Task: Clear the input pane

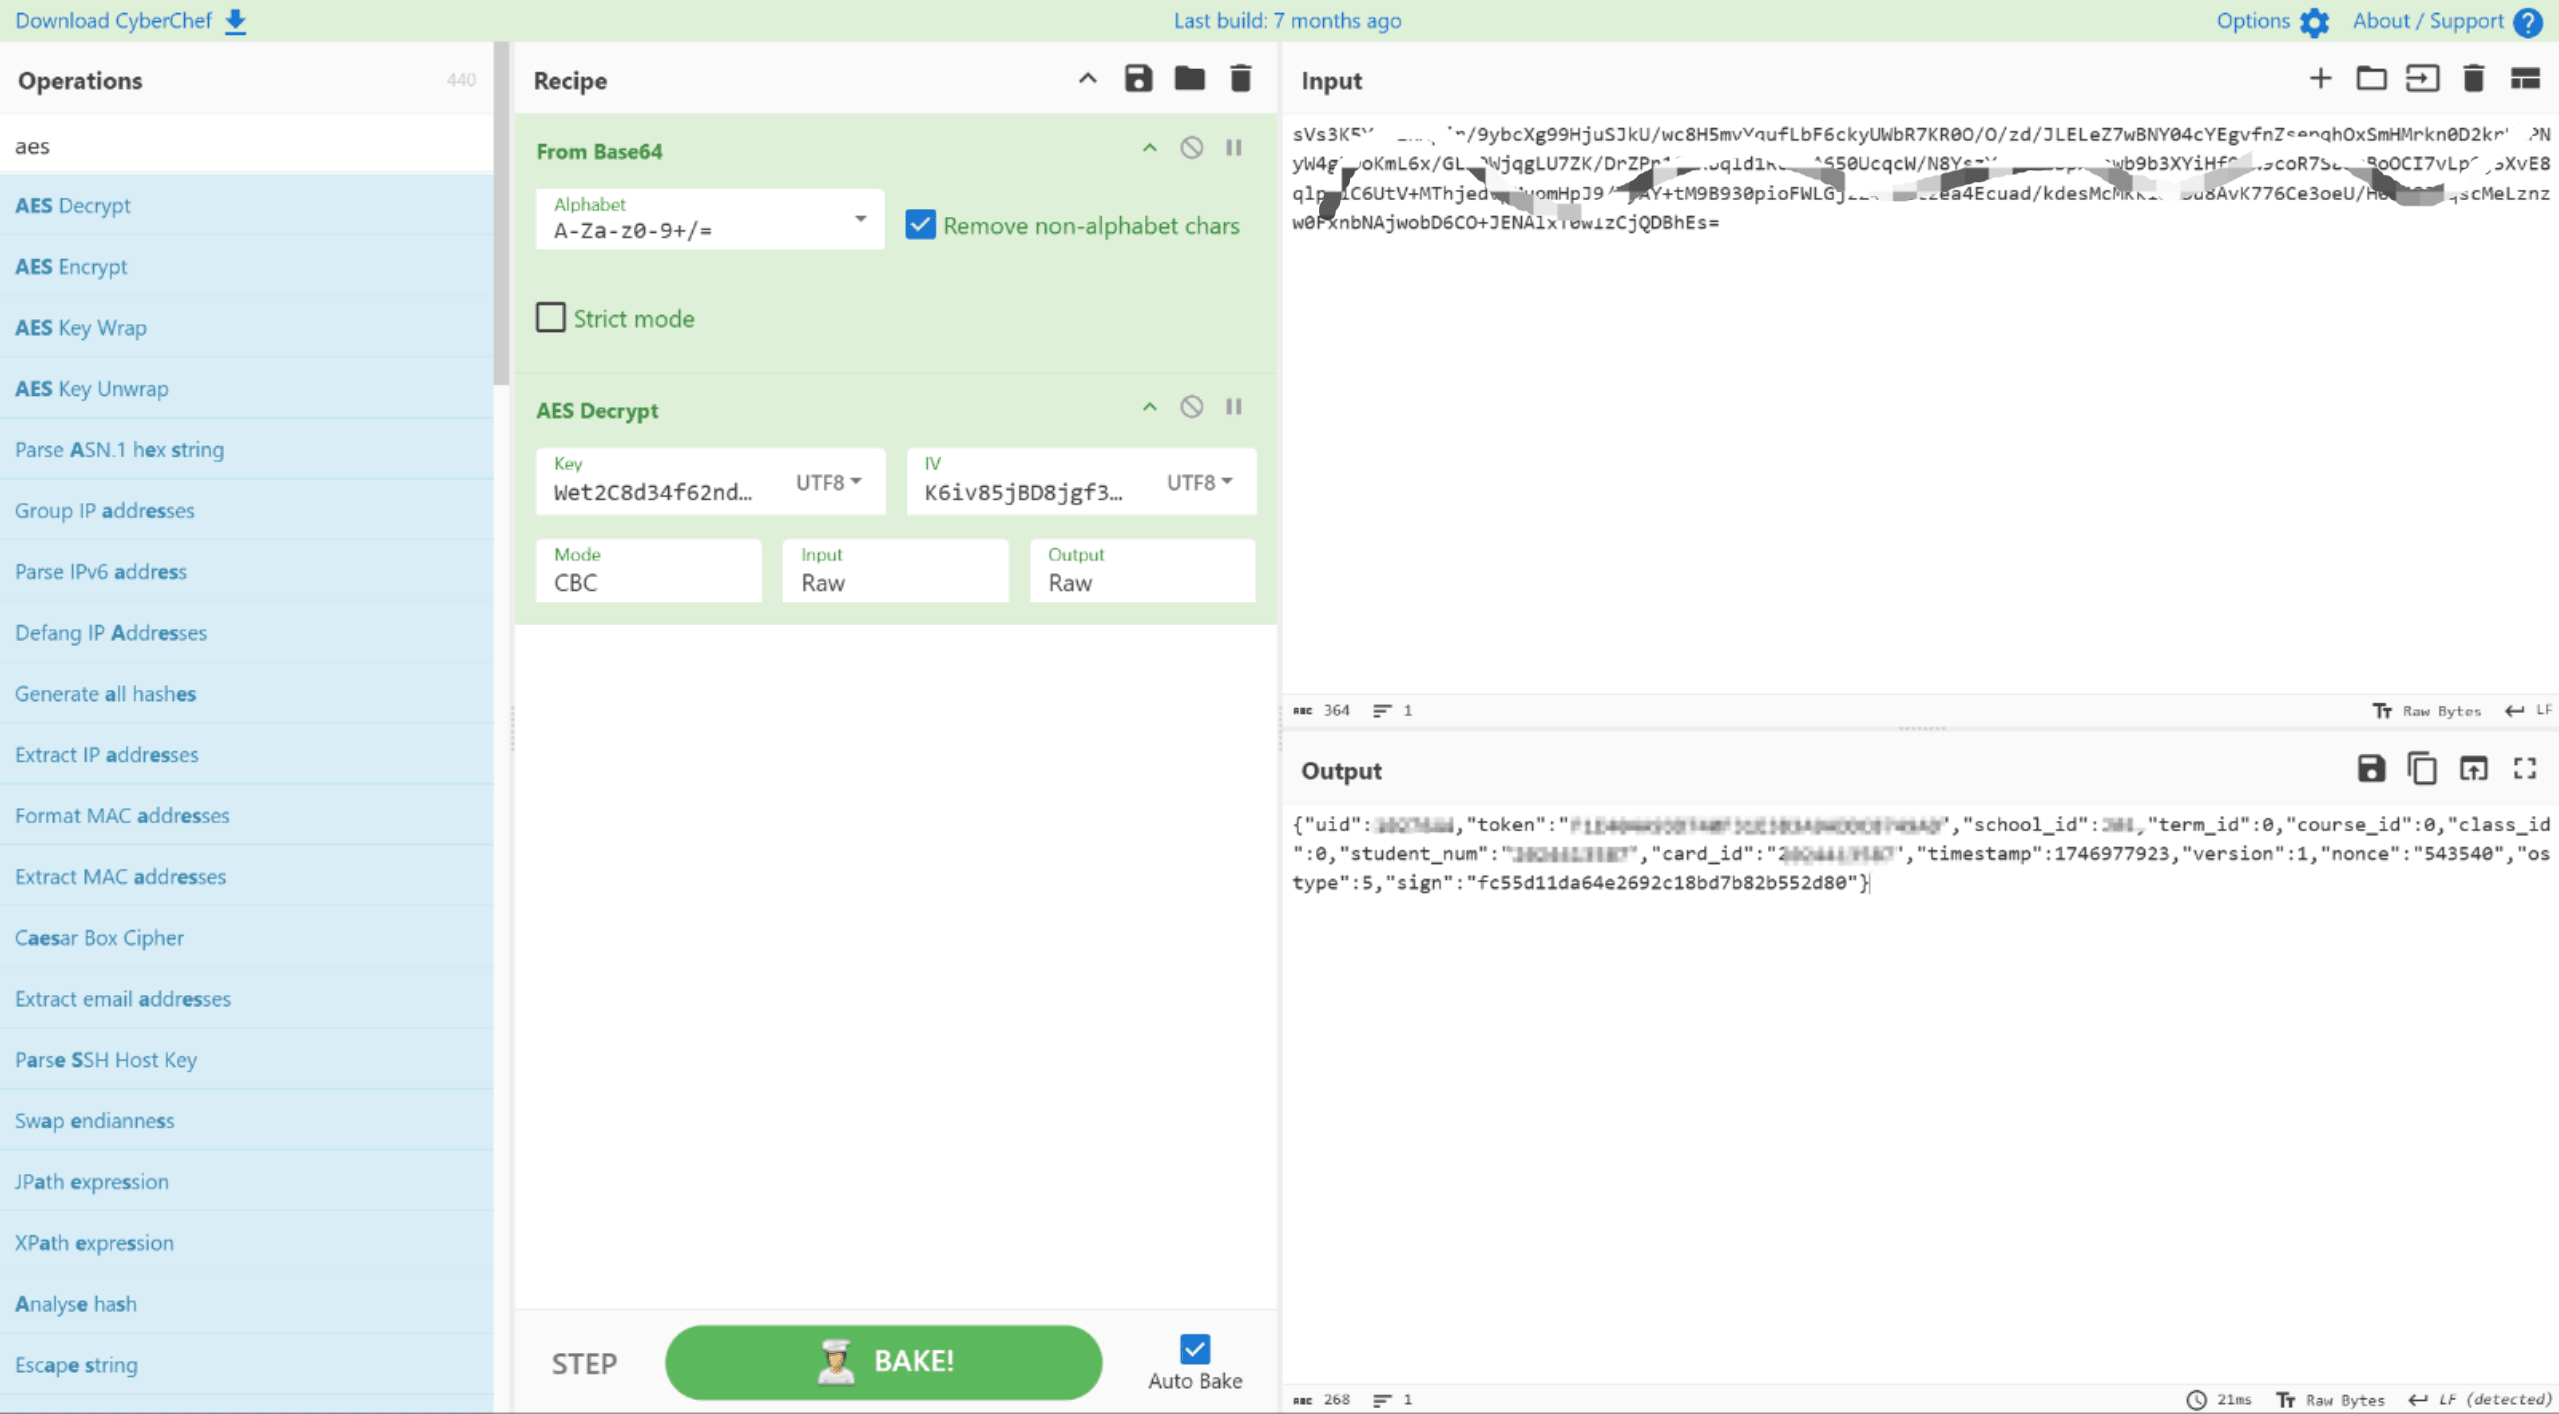Action: click(x=2473, y=78)
